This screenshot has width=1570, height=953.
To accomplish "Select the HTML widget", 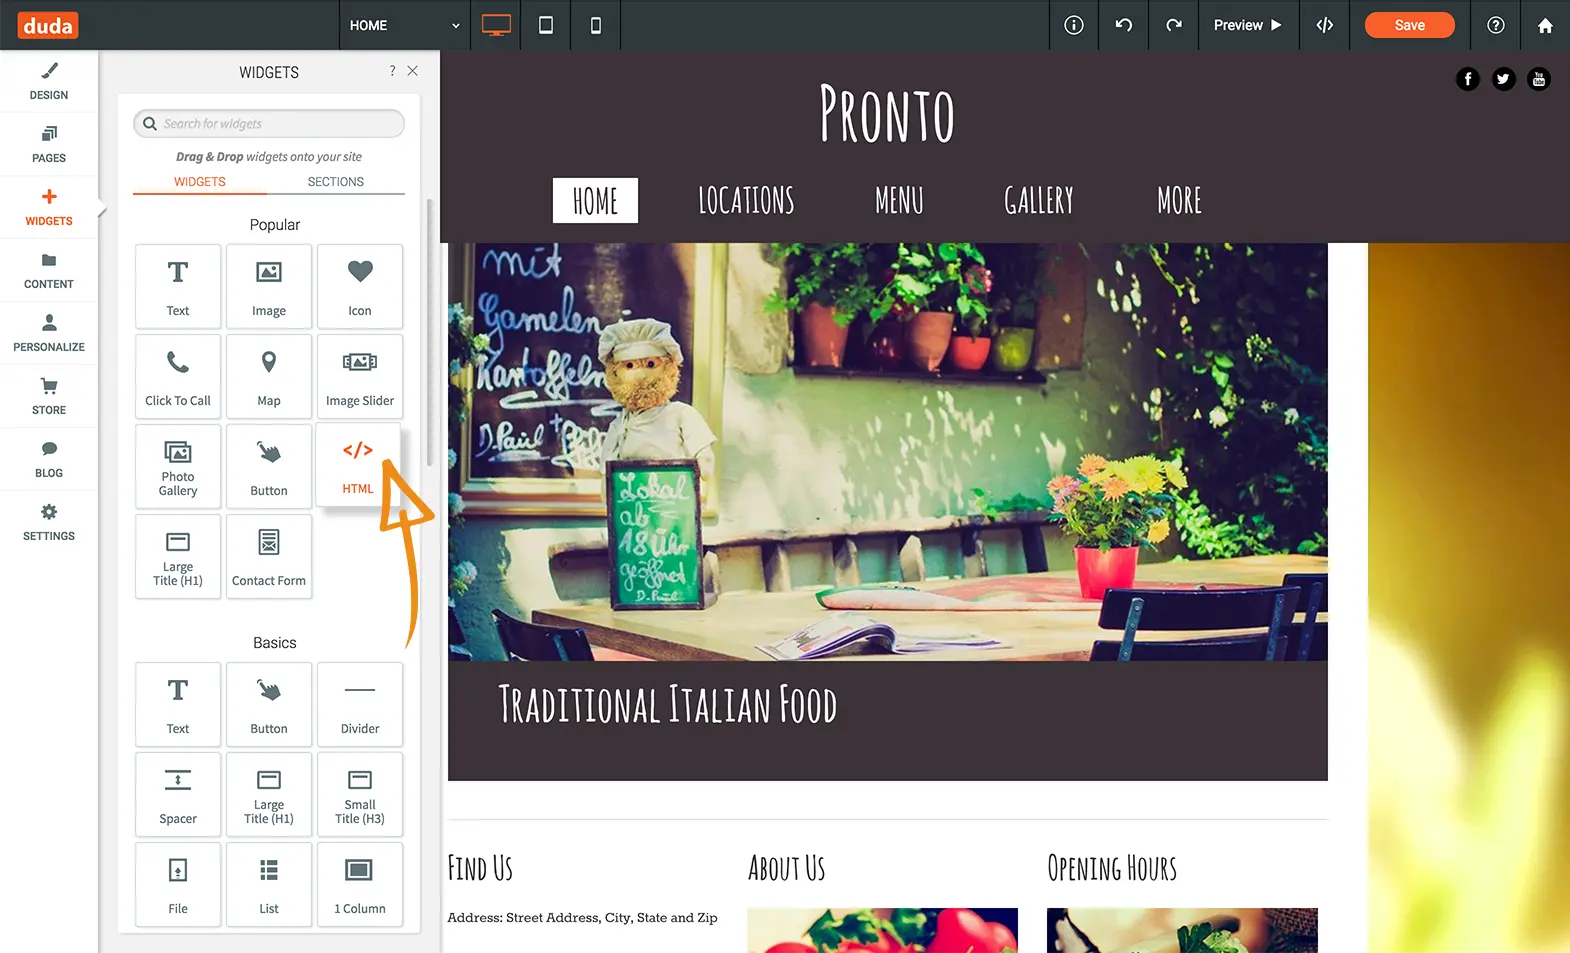I will point(358,465).
